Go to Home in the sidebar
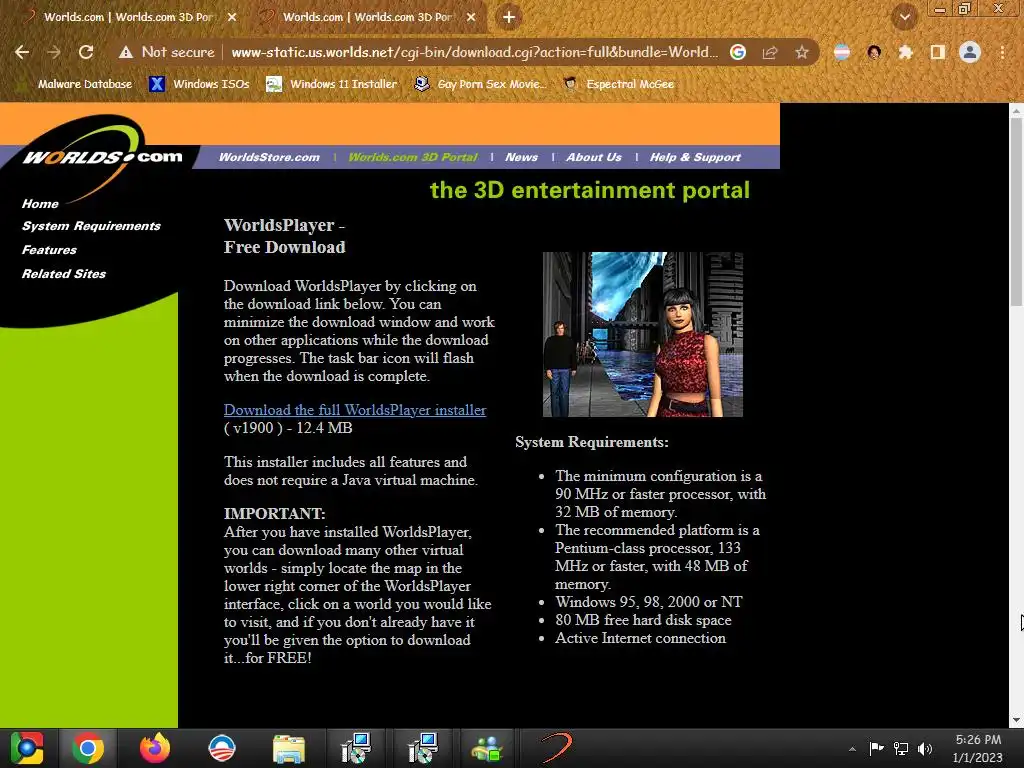Viewport: 1024px width, 768px height. [x=40, y=204]
